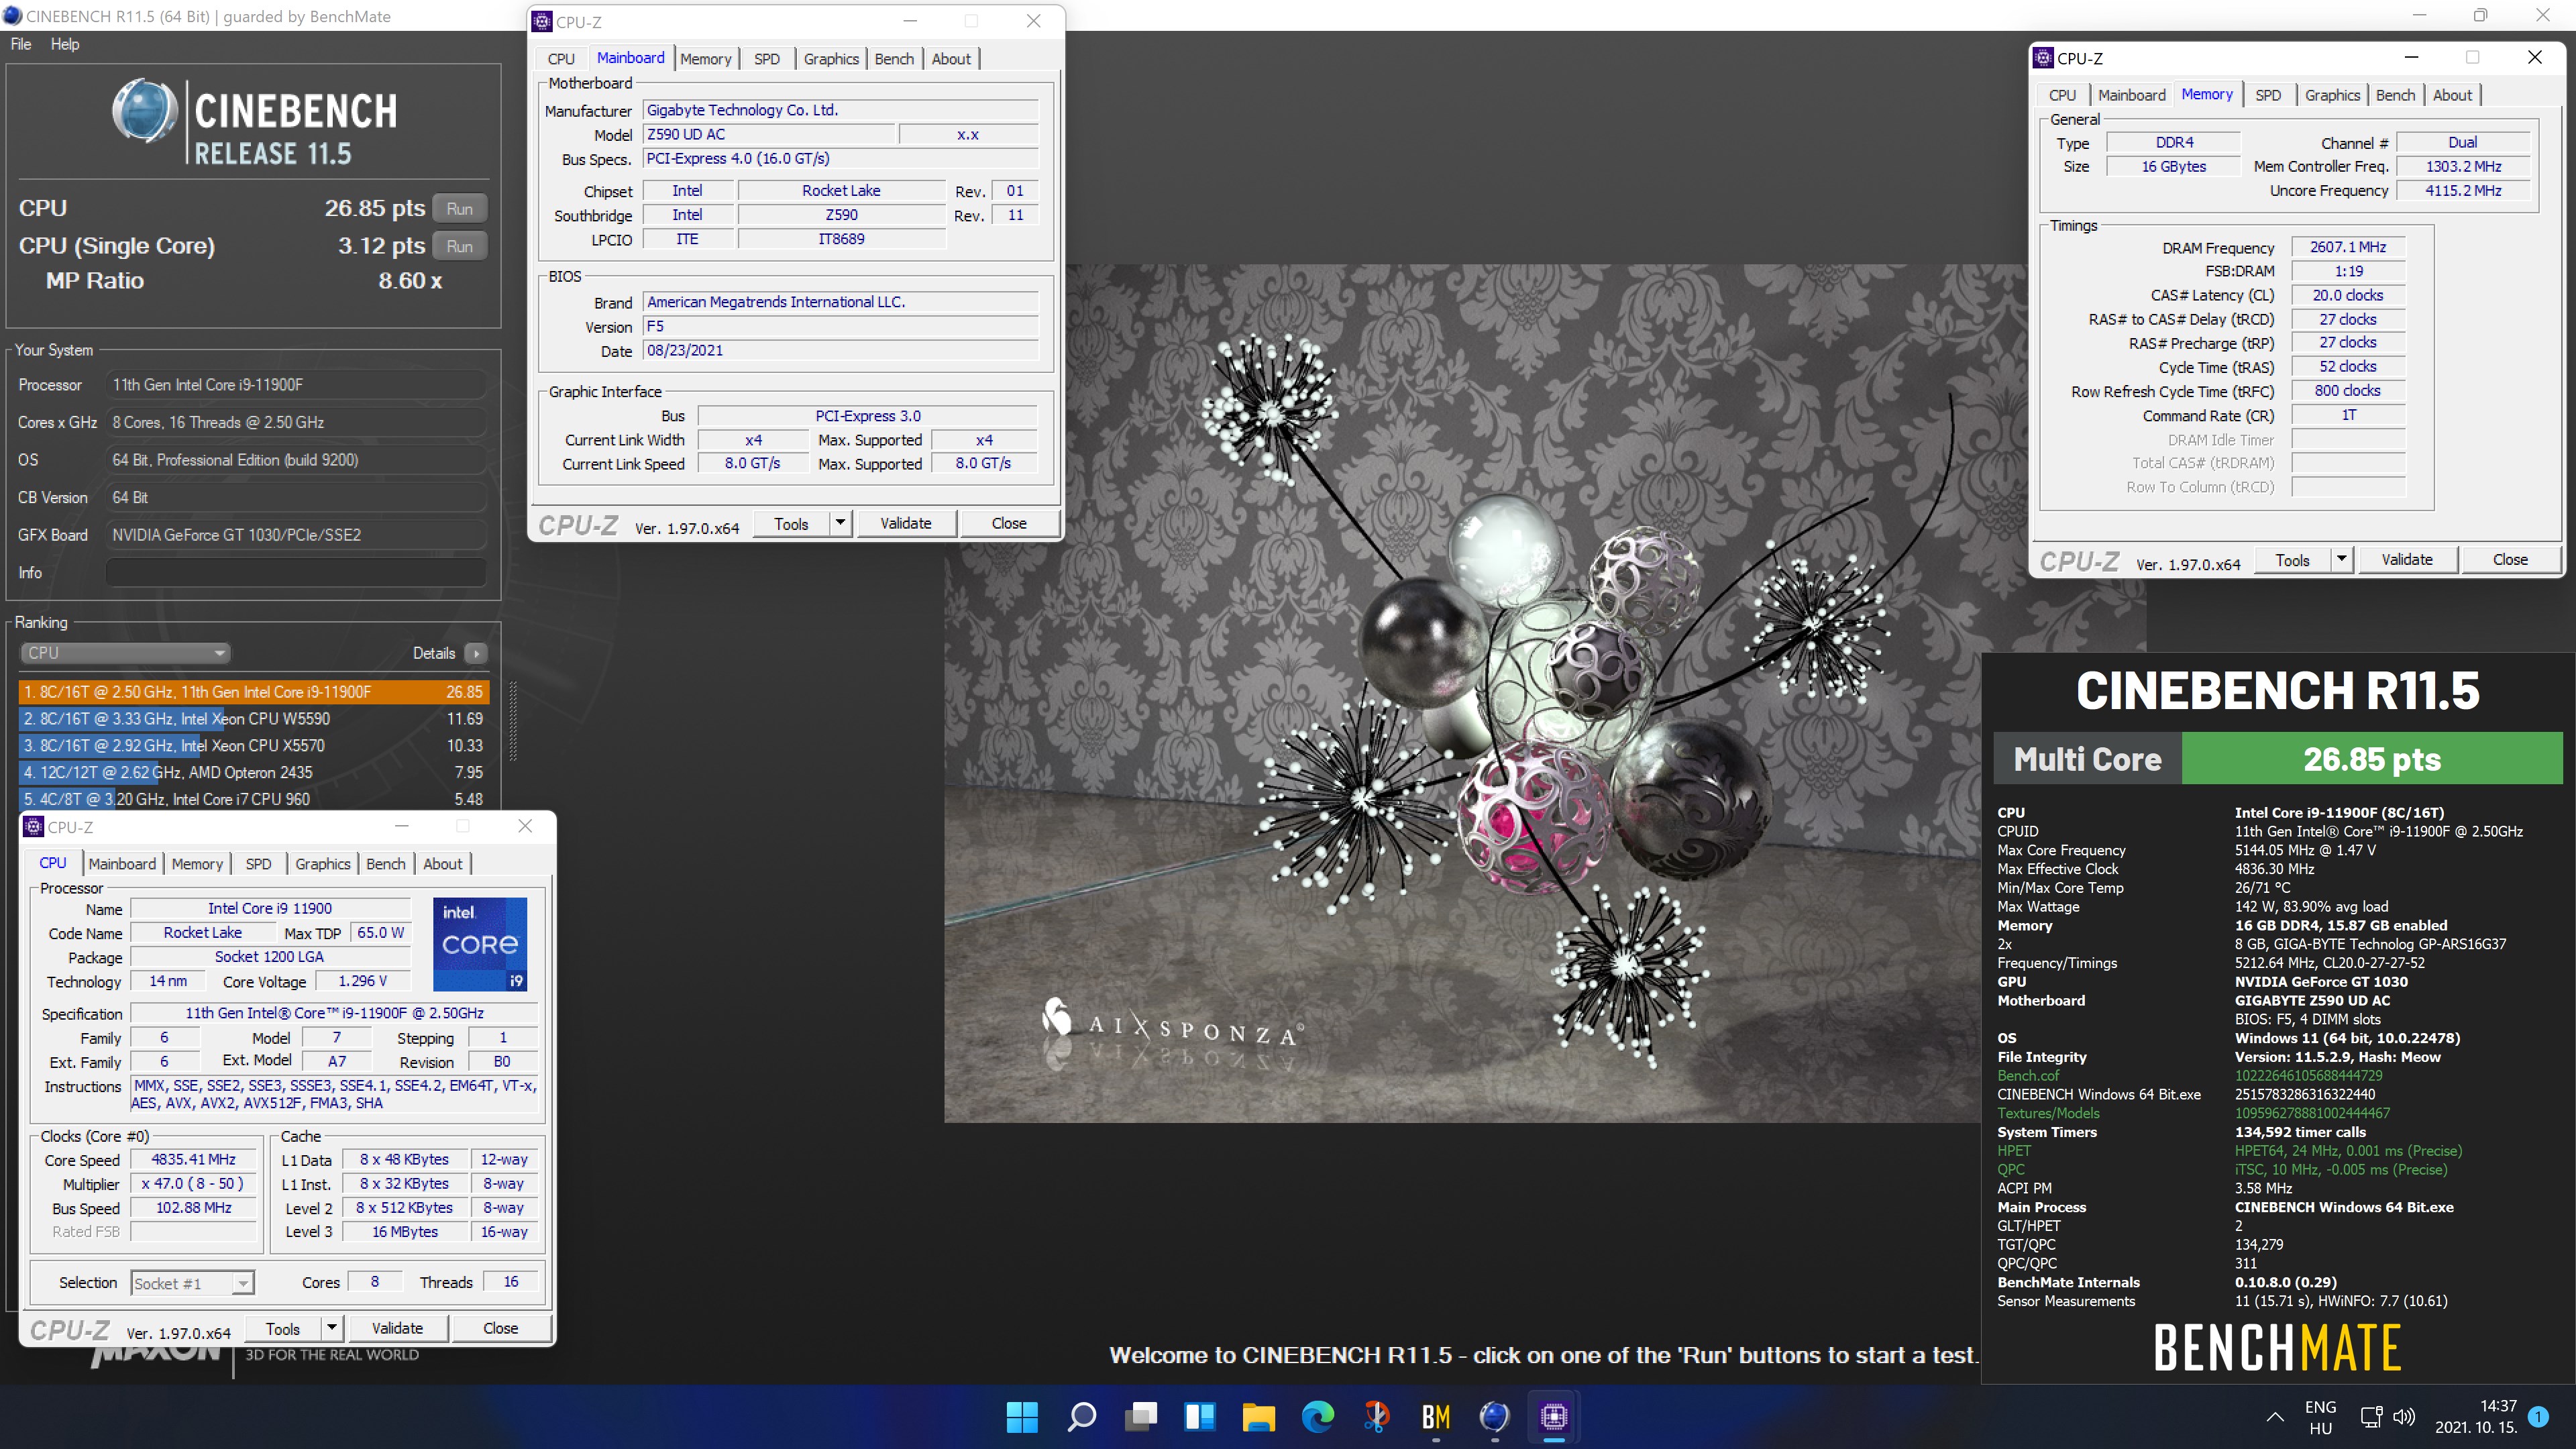Toggle ranking Details arrow
Viewport: 2576px width, 1449px height.
tap(477, 653)
